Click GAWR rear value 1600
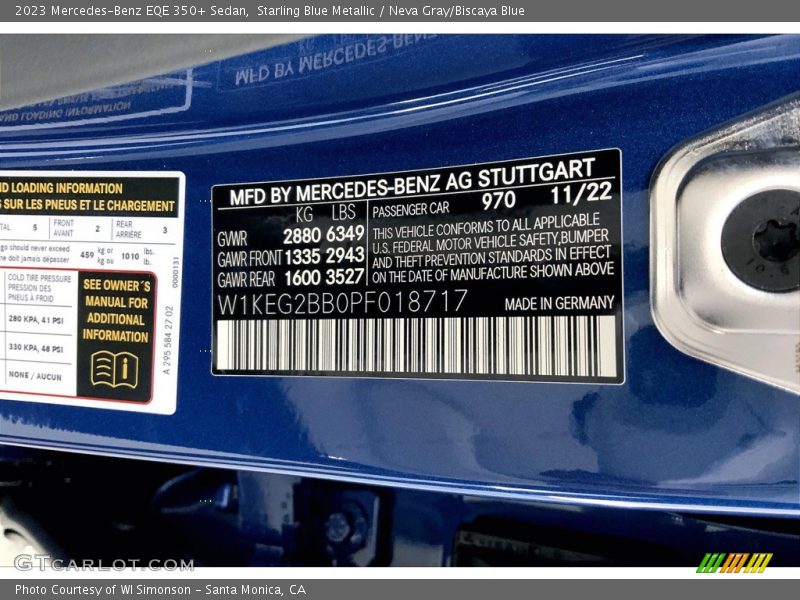This screenshot has width=800, height=600. coord(303,278)
